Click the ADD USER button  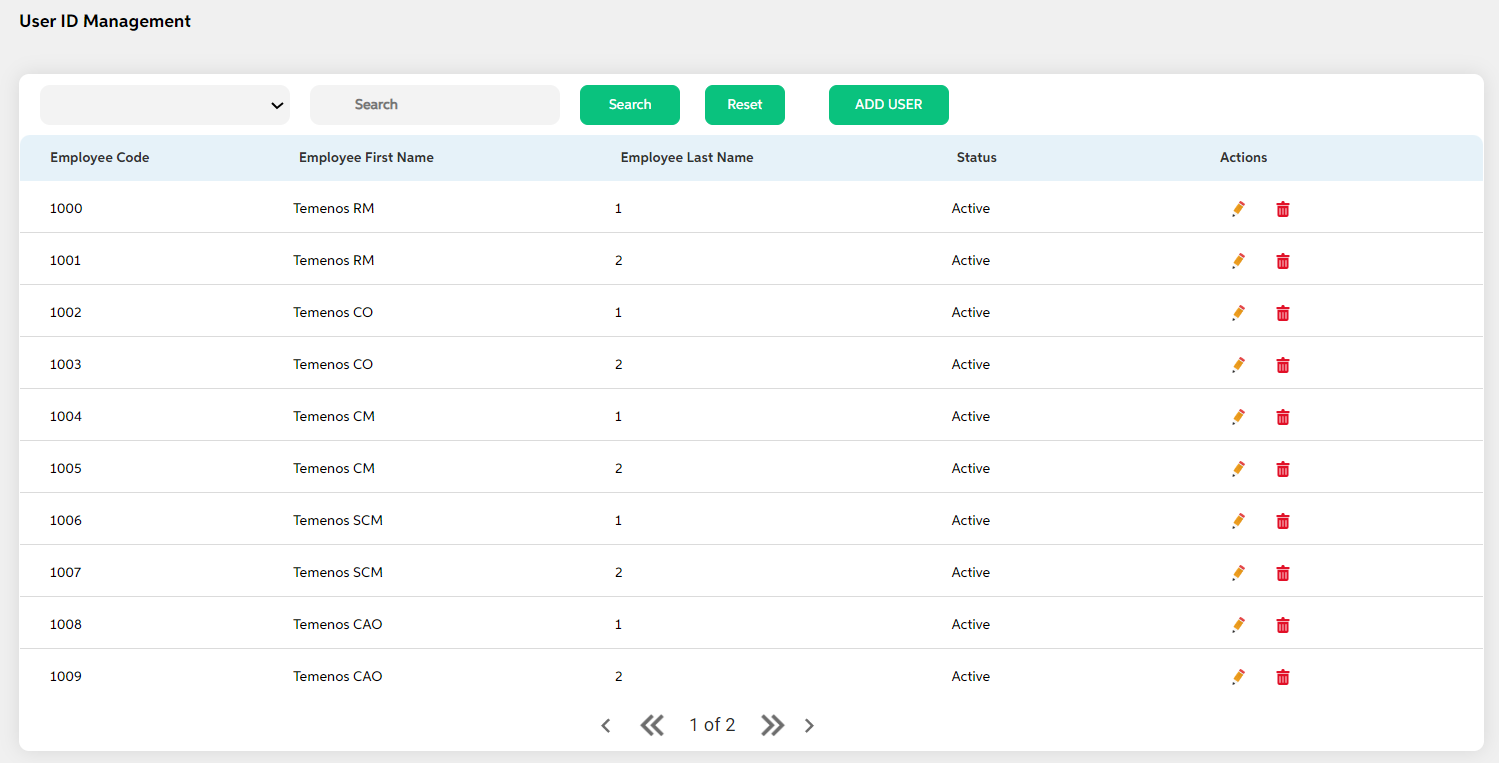(x=889, y=105)
